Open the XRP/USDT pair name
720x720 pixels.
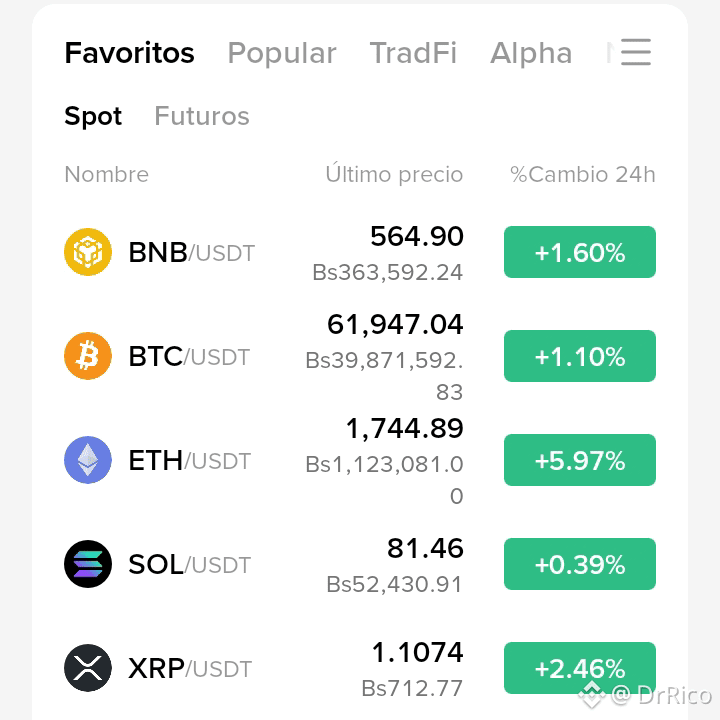190,669
